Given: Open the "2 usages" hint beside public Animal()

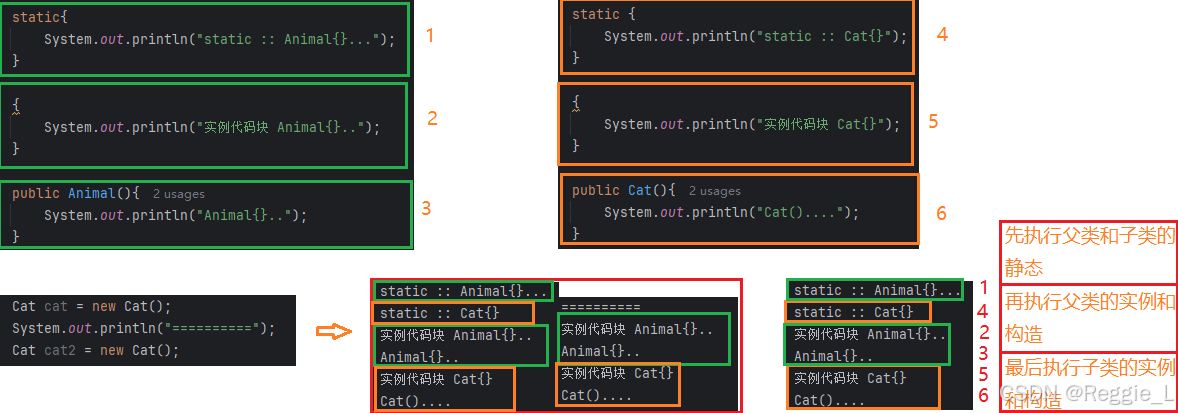Looking at the screenshot, I should [x=179, y=194].
